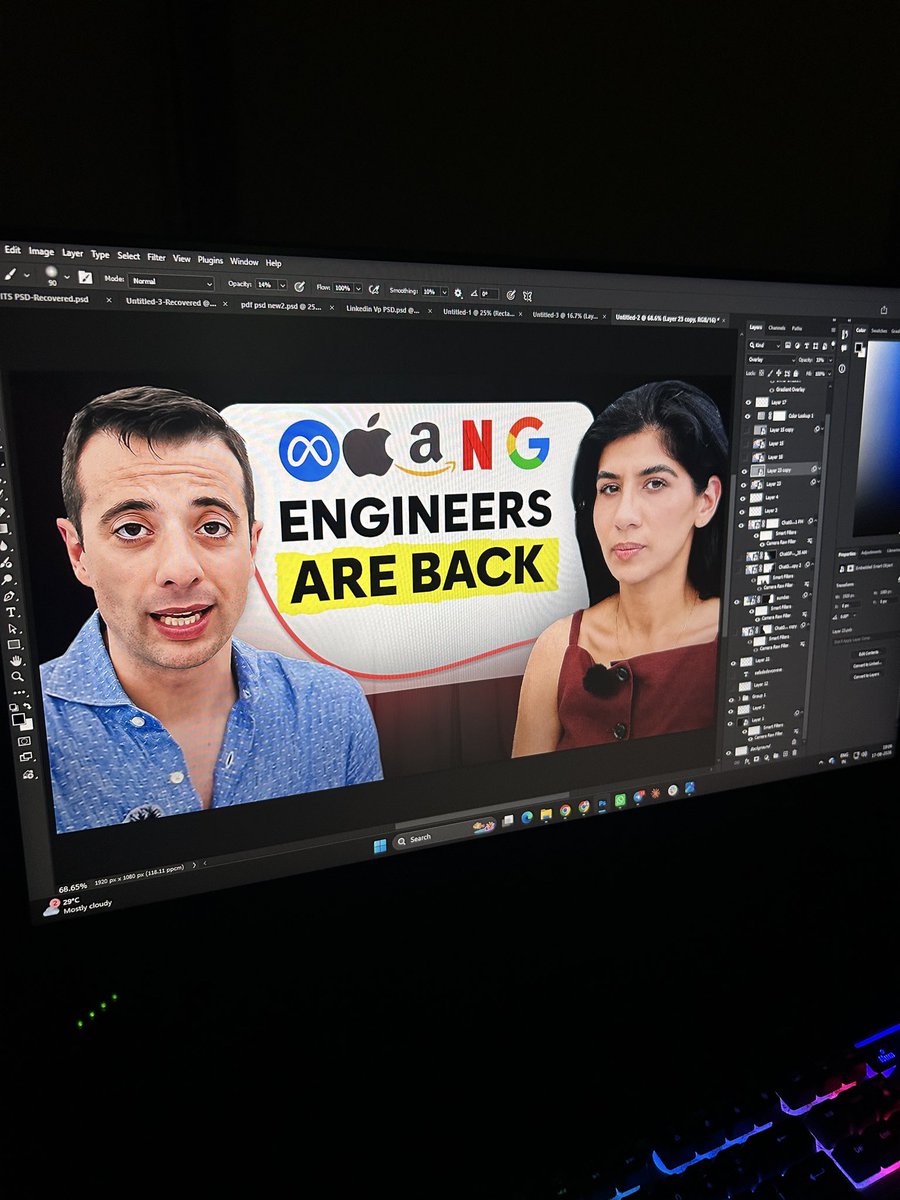Open WhatsApp from the taskbar
900x1200 pixels.
click(x=620, y=800)
